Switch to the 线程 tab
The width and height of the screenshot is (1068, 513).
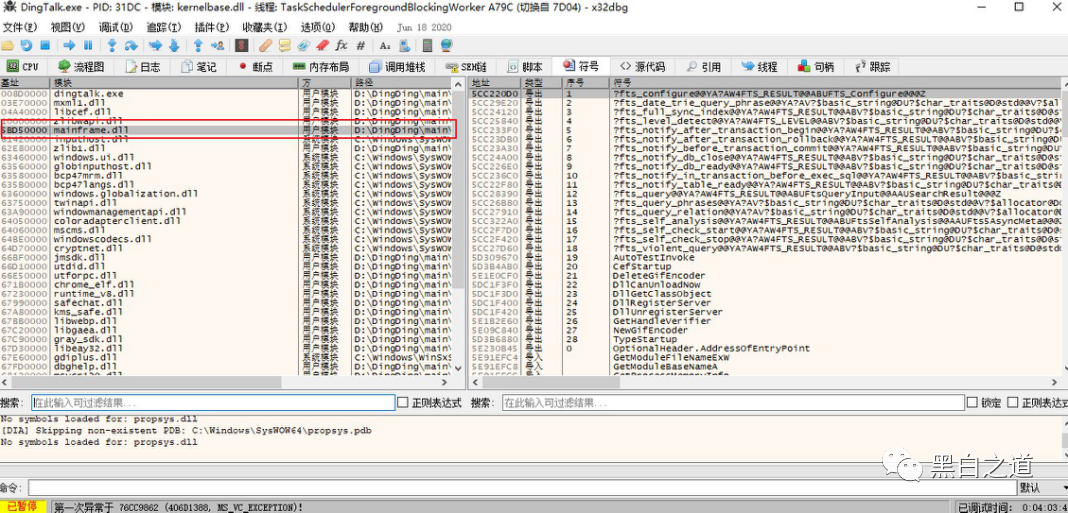click(759, 67)
